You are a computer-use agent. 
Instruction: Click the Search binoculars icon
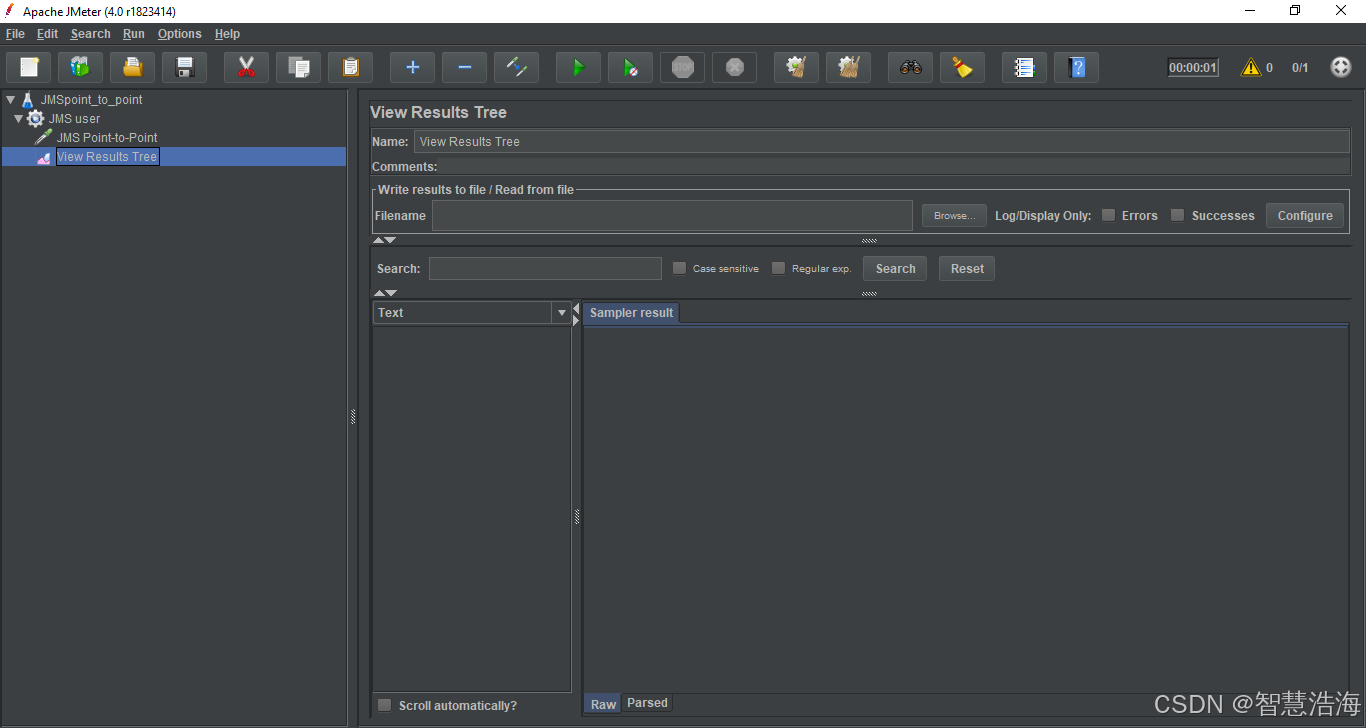point(910,68)
